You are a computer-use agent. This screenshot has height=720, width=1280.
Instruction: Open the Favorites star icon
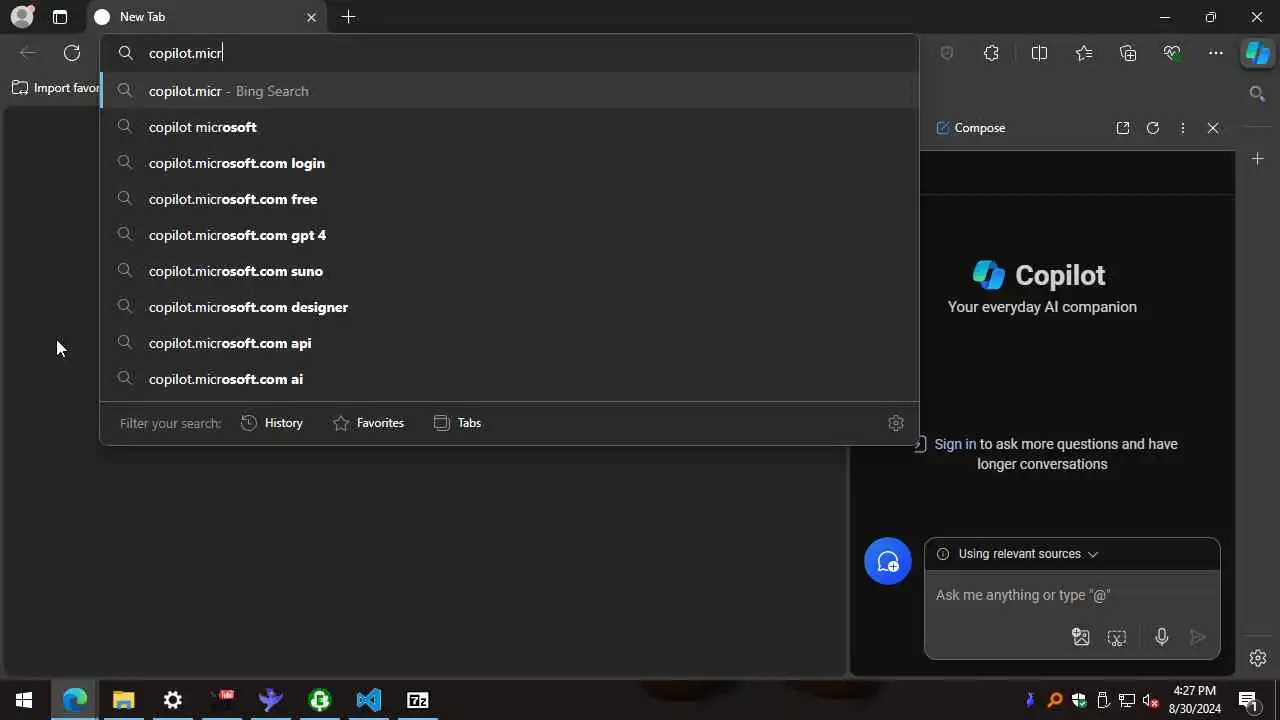coord(1084,53)
